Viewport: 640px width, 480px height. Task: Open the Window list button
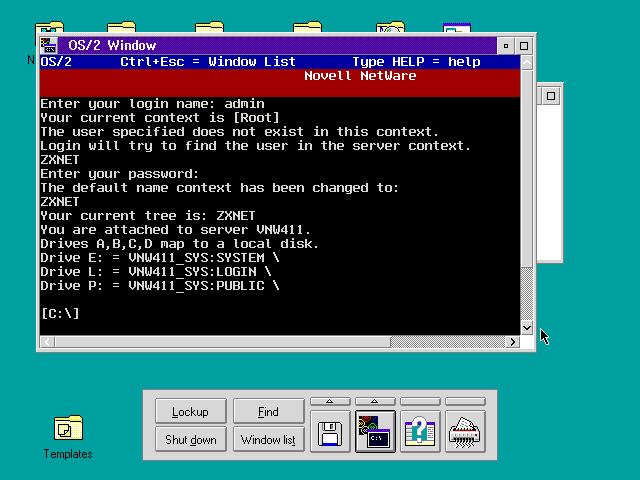pyautogui.click(x=269, y=439)
